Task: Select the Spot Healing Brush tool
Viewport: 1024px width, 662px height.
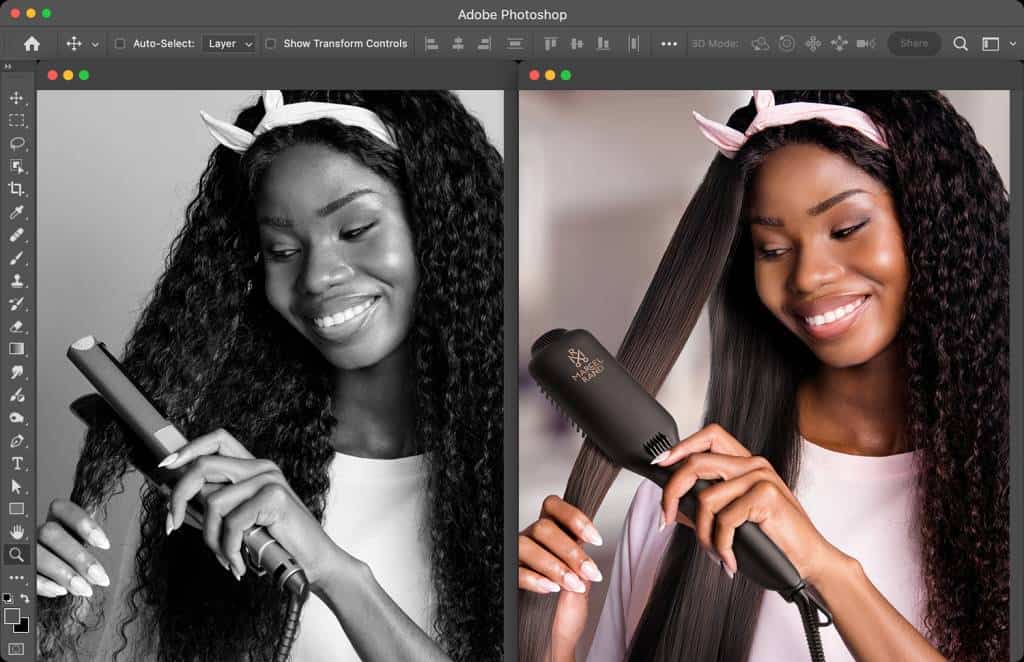Action: pos(16,235)
